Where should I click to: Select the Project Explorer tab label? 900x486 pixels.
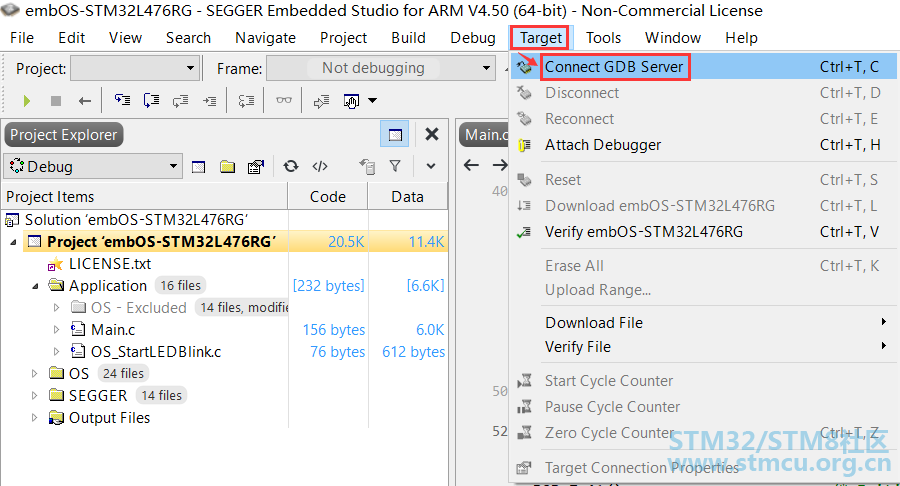coord(64,135)
